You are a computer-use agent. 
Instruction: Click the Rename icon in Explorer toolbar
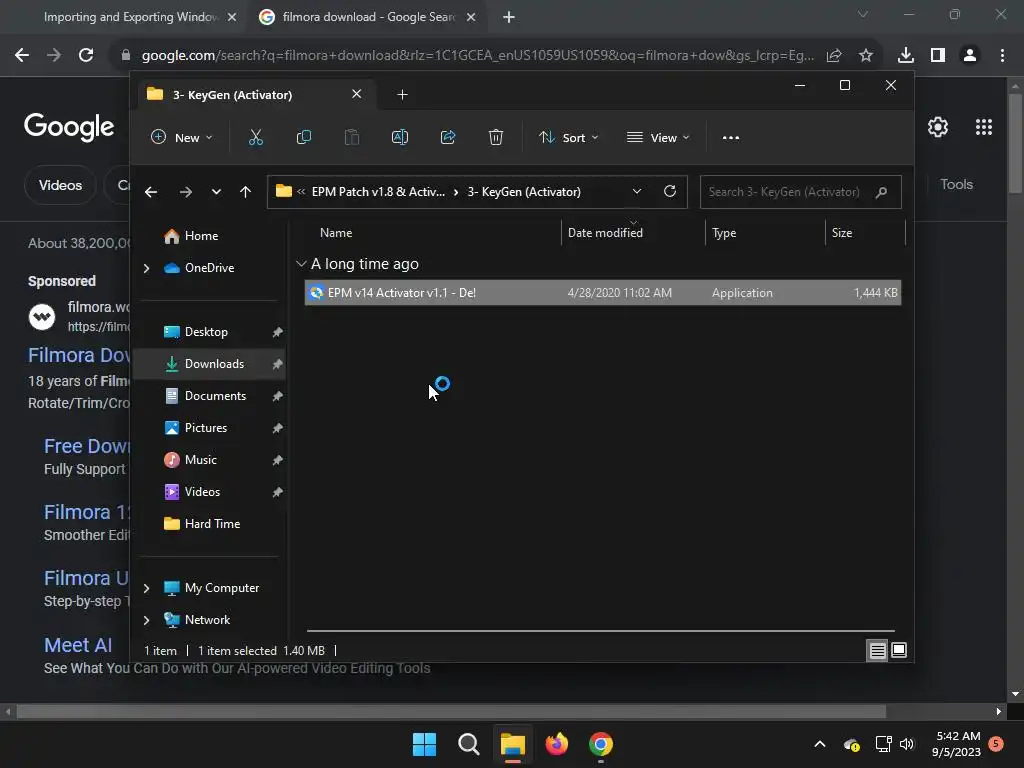(x=400, y=137)
